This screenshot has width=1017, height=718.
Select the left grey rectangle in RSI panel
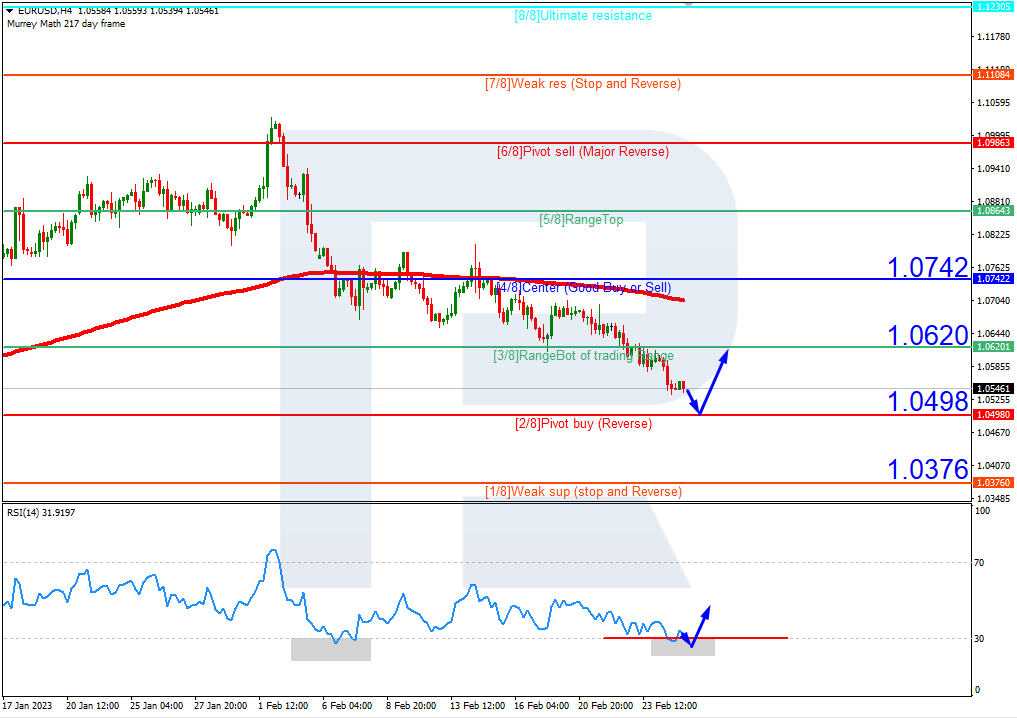pos(330,649)
